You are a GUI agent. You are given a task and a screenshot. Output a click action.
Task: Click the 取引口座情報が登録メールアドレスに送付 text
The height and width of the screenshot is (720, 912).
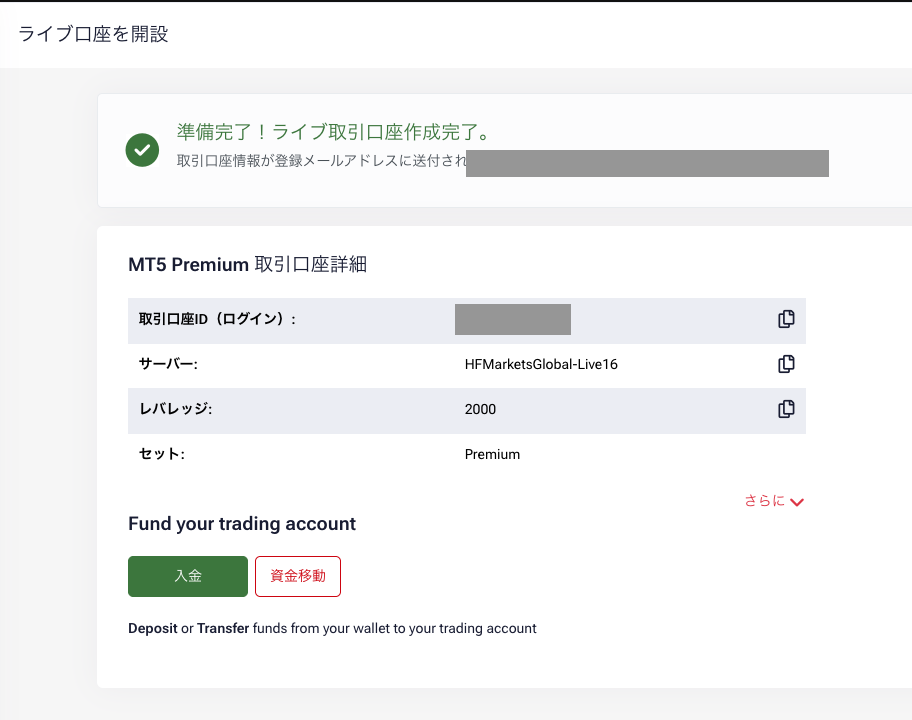pyautogui.click(x=321, y=161)
